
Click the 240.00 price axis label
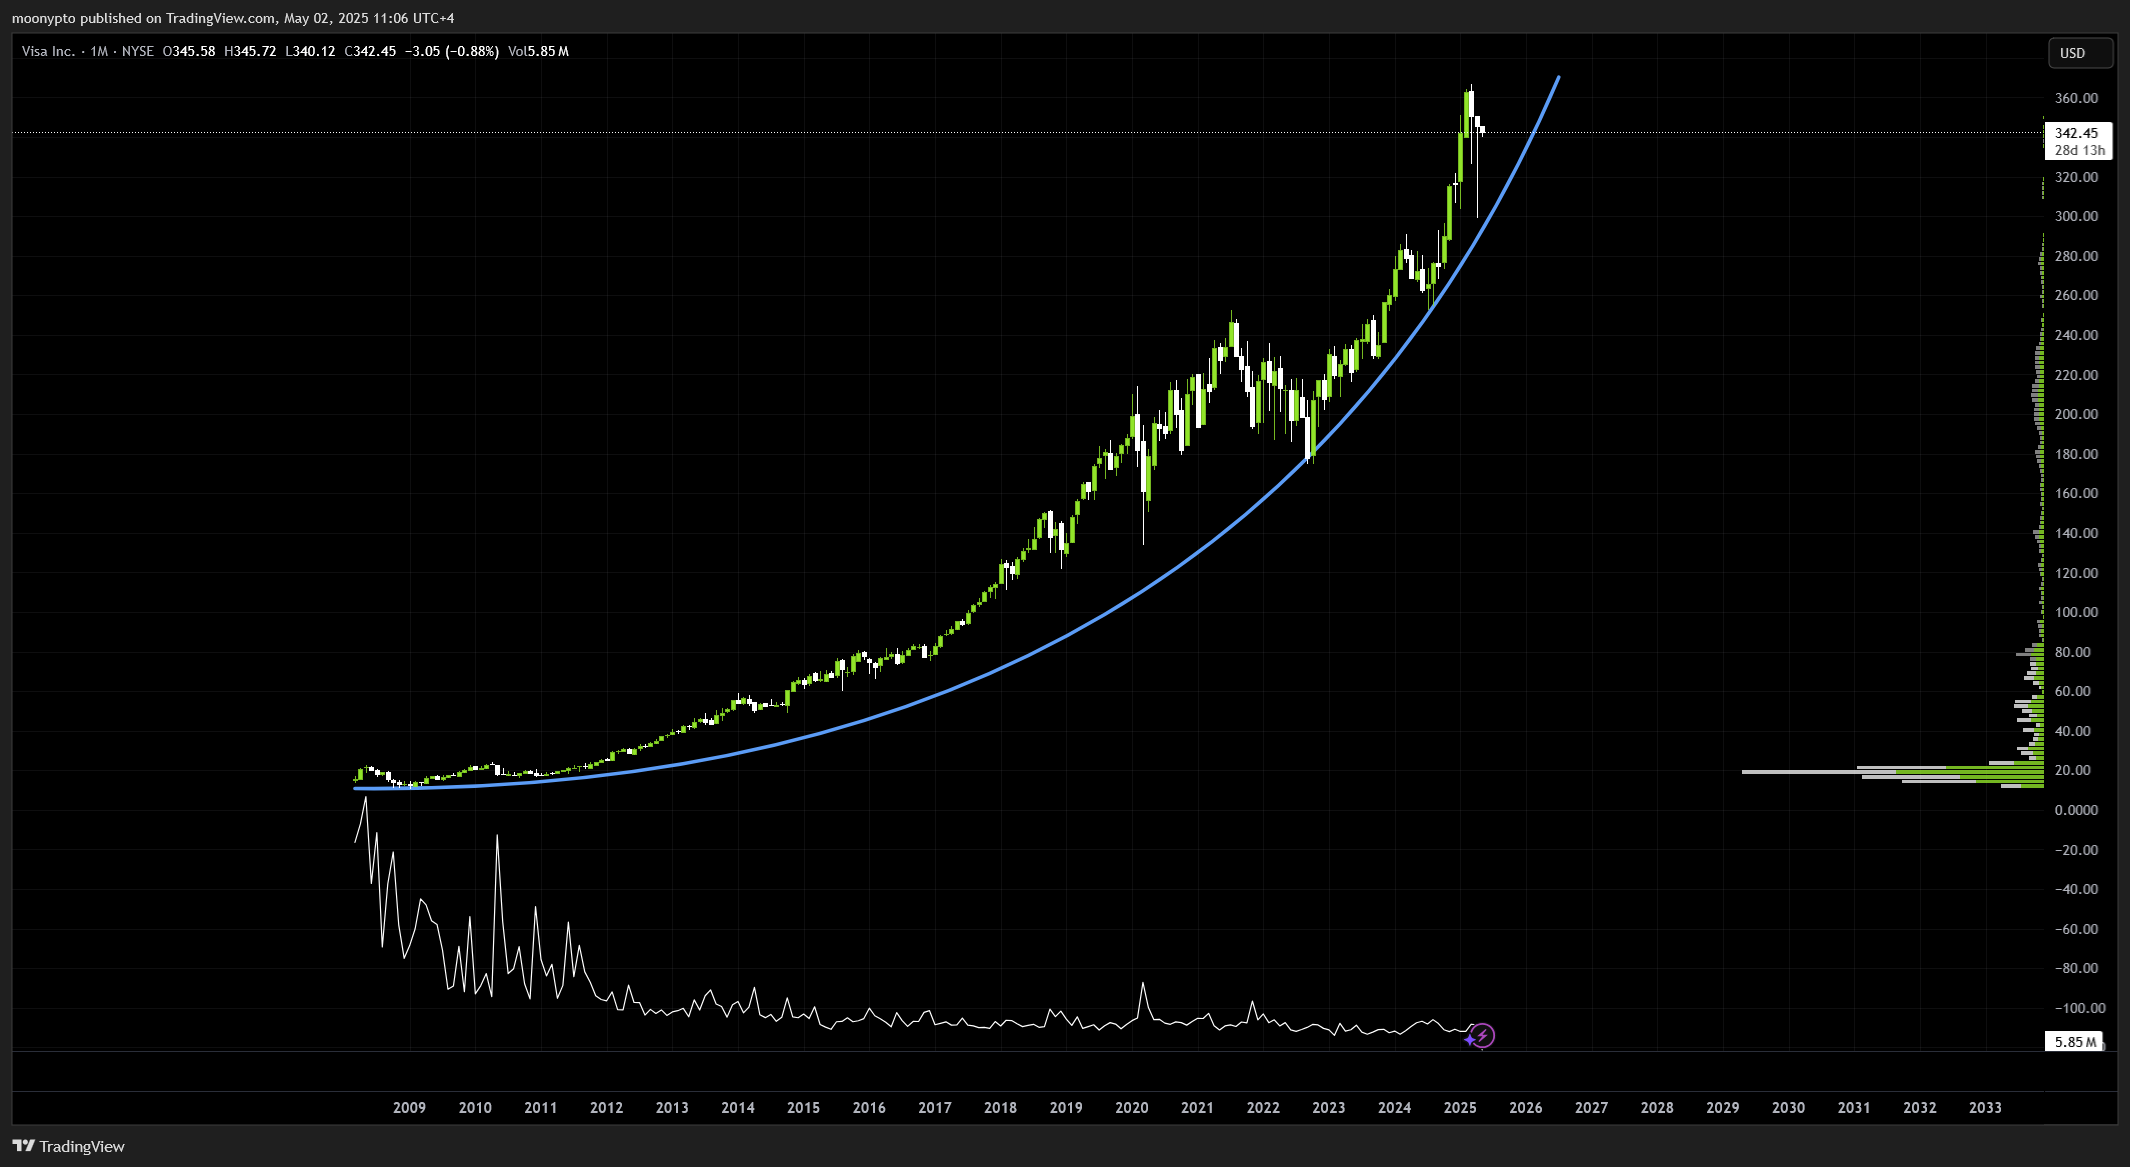2076,335
